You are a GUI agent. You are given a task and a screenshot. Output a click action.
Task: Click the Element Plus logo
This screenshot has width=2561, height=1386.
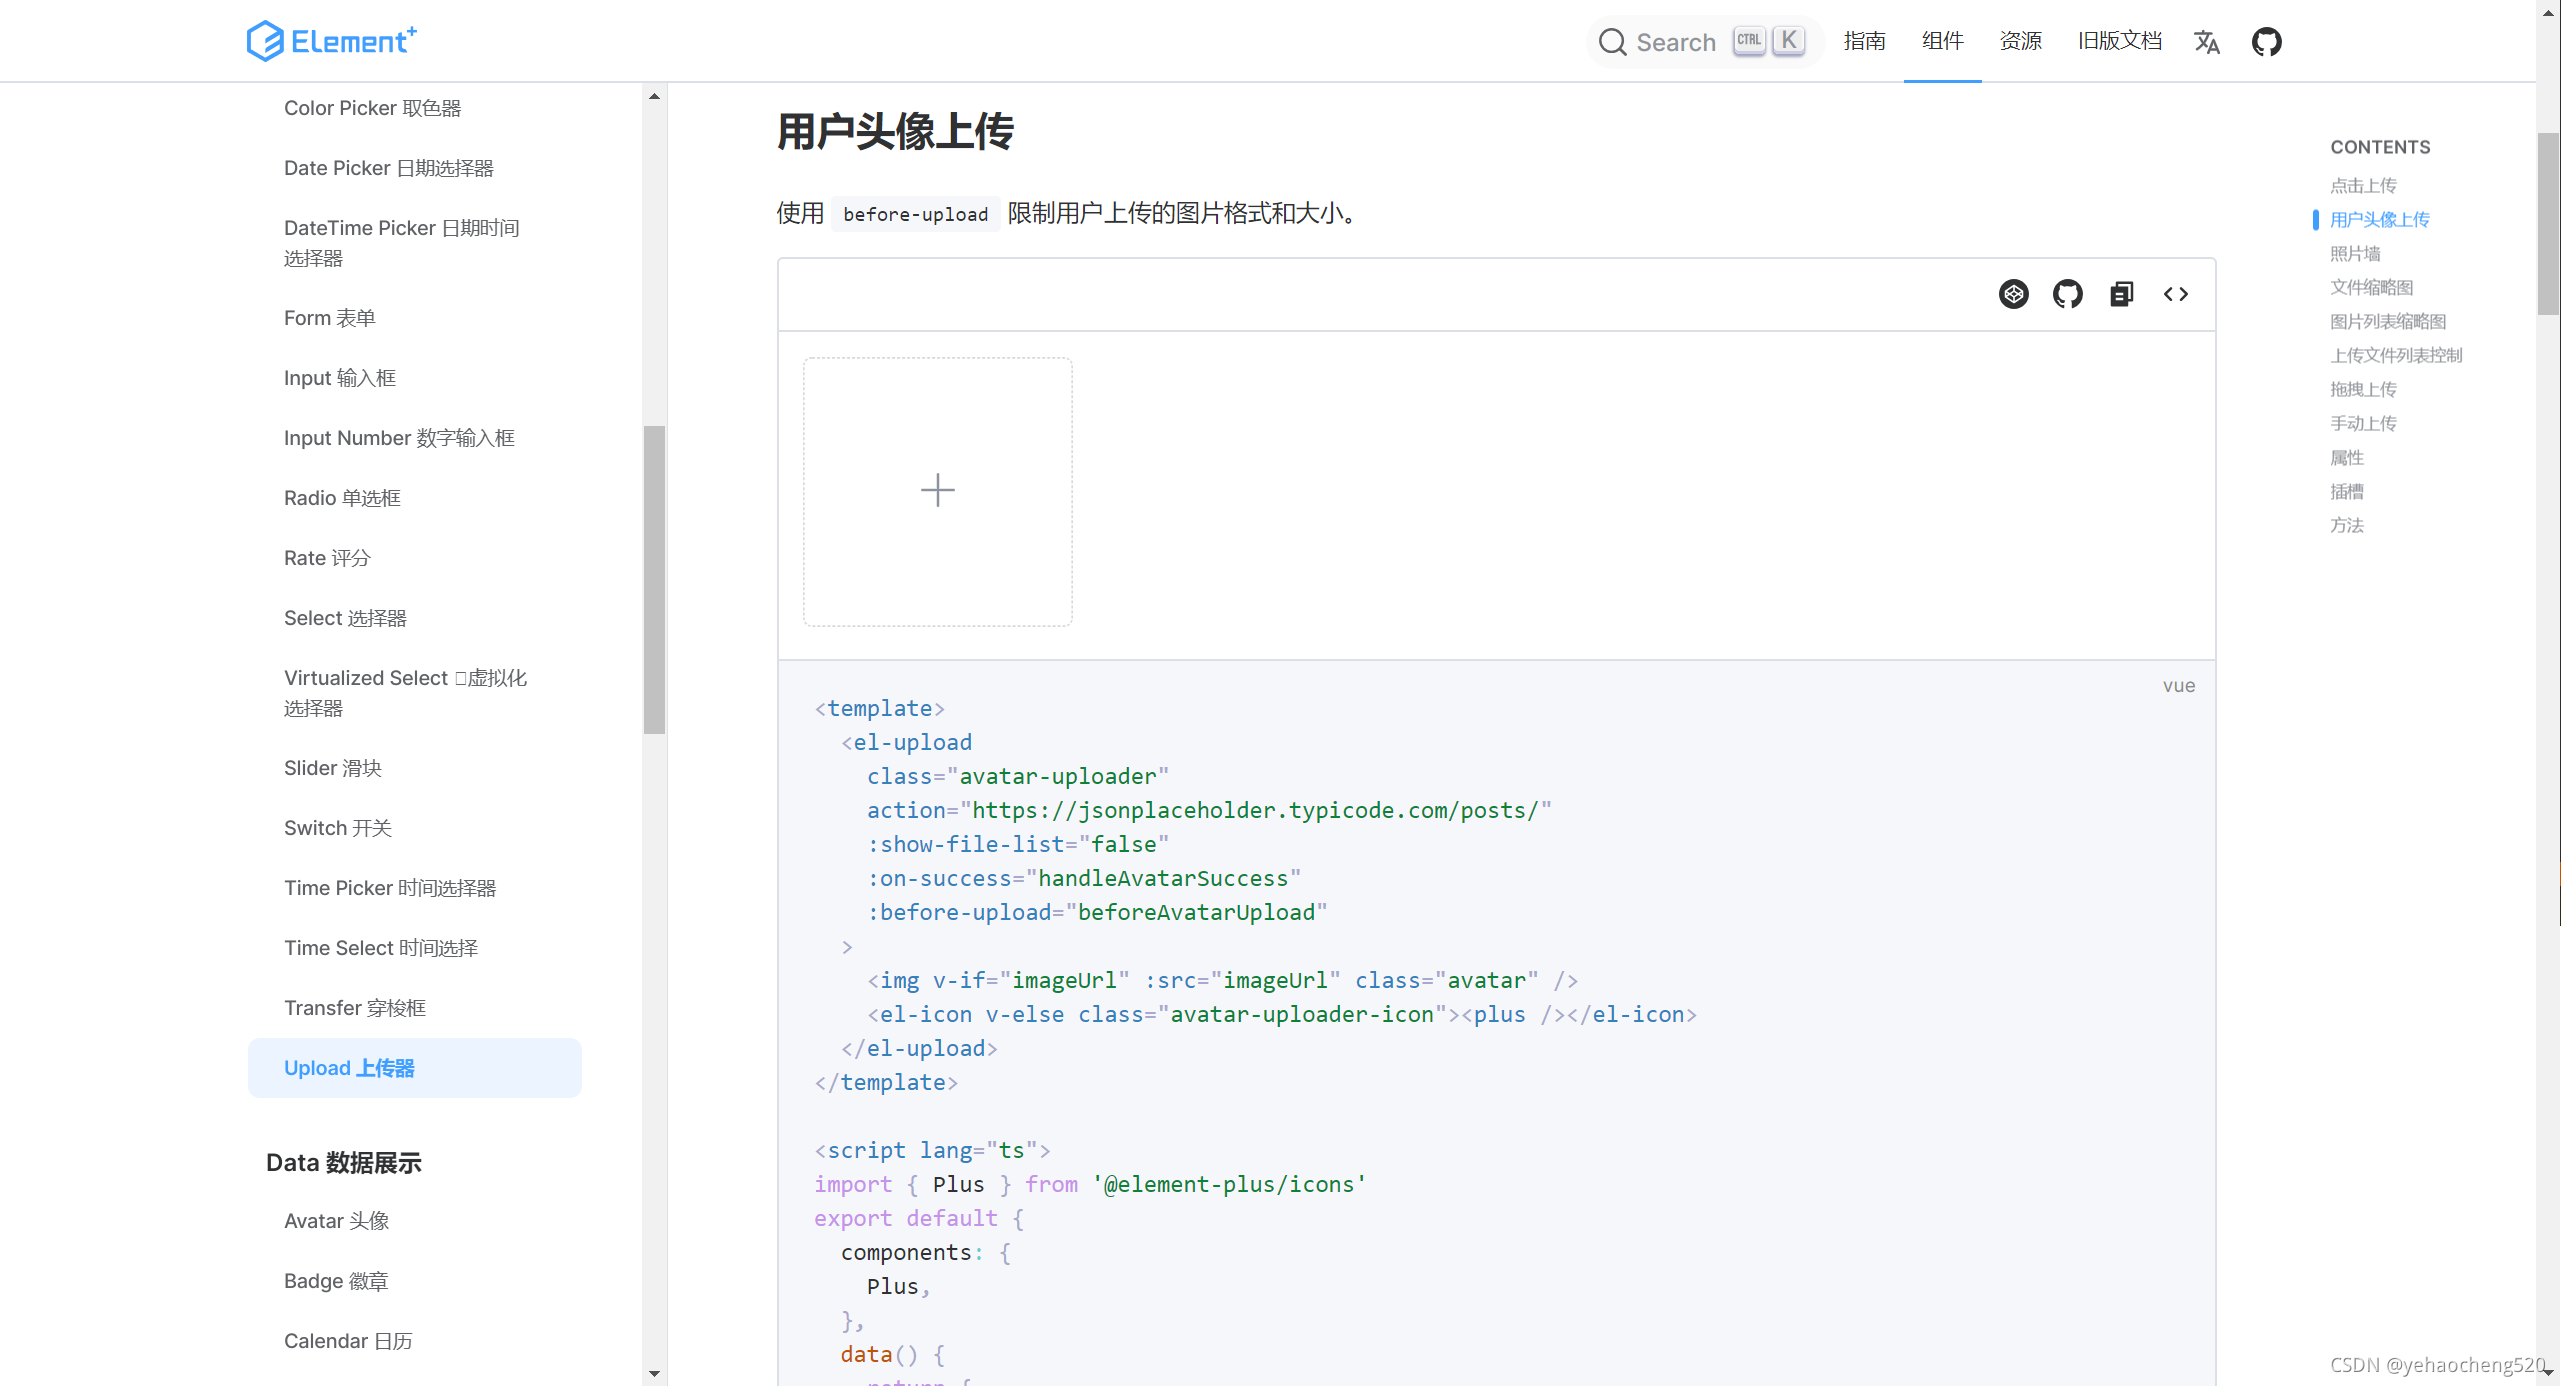(330, 41)
